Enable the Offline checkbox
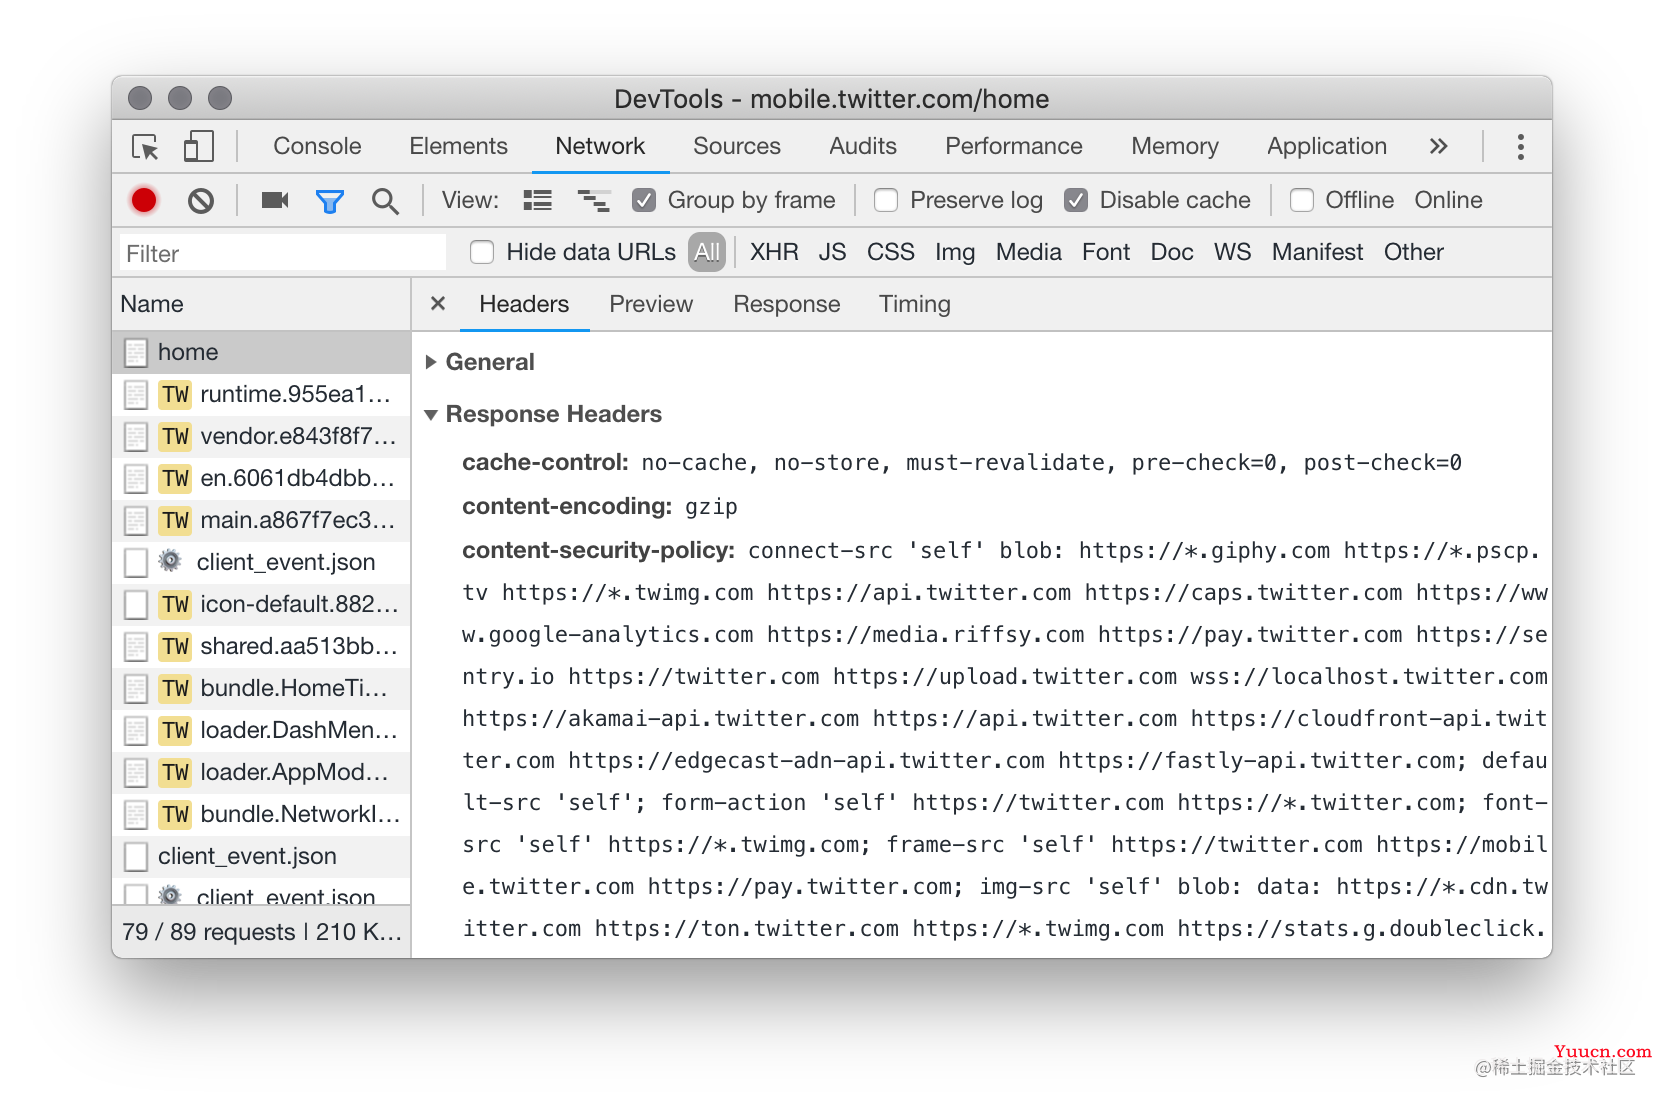This screenshot has height=1106, width=1664. (1302, 200)
